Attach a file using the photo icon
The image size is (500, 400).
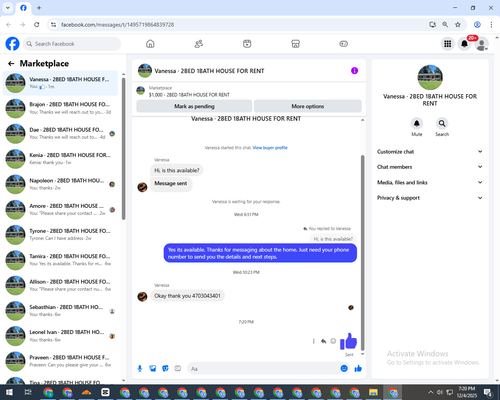coord(153,368)
